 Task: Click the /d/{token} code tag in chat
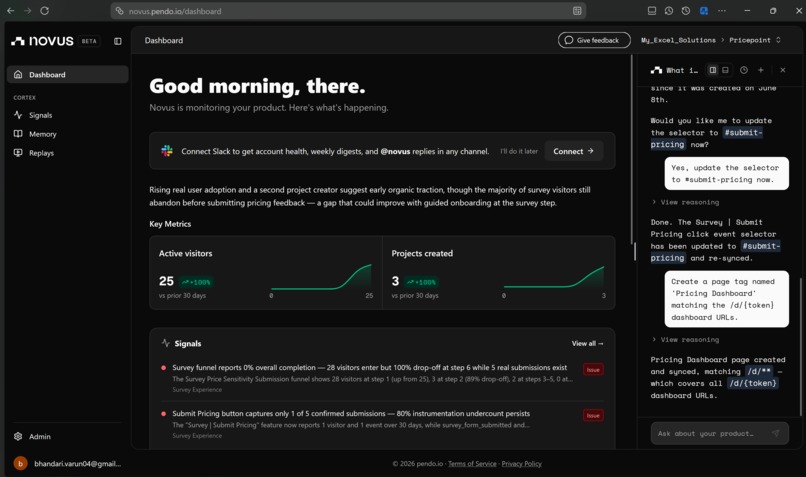753,383
